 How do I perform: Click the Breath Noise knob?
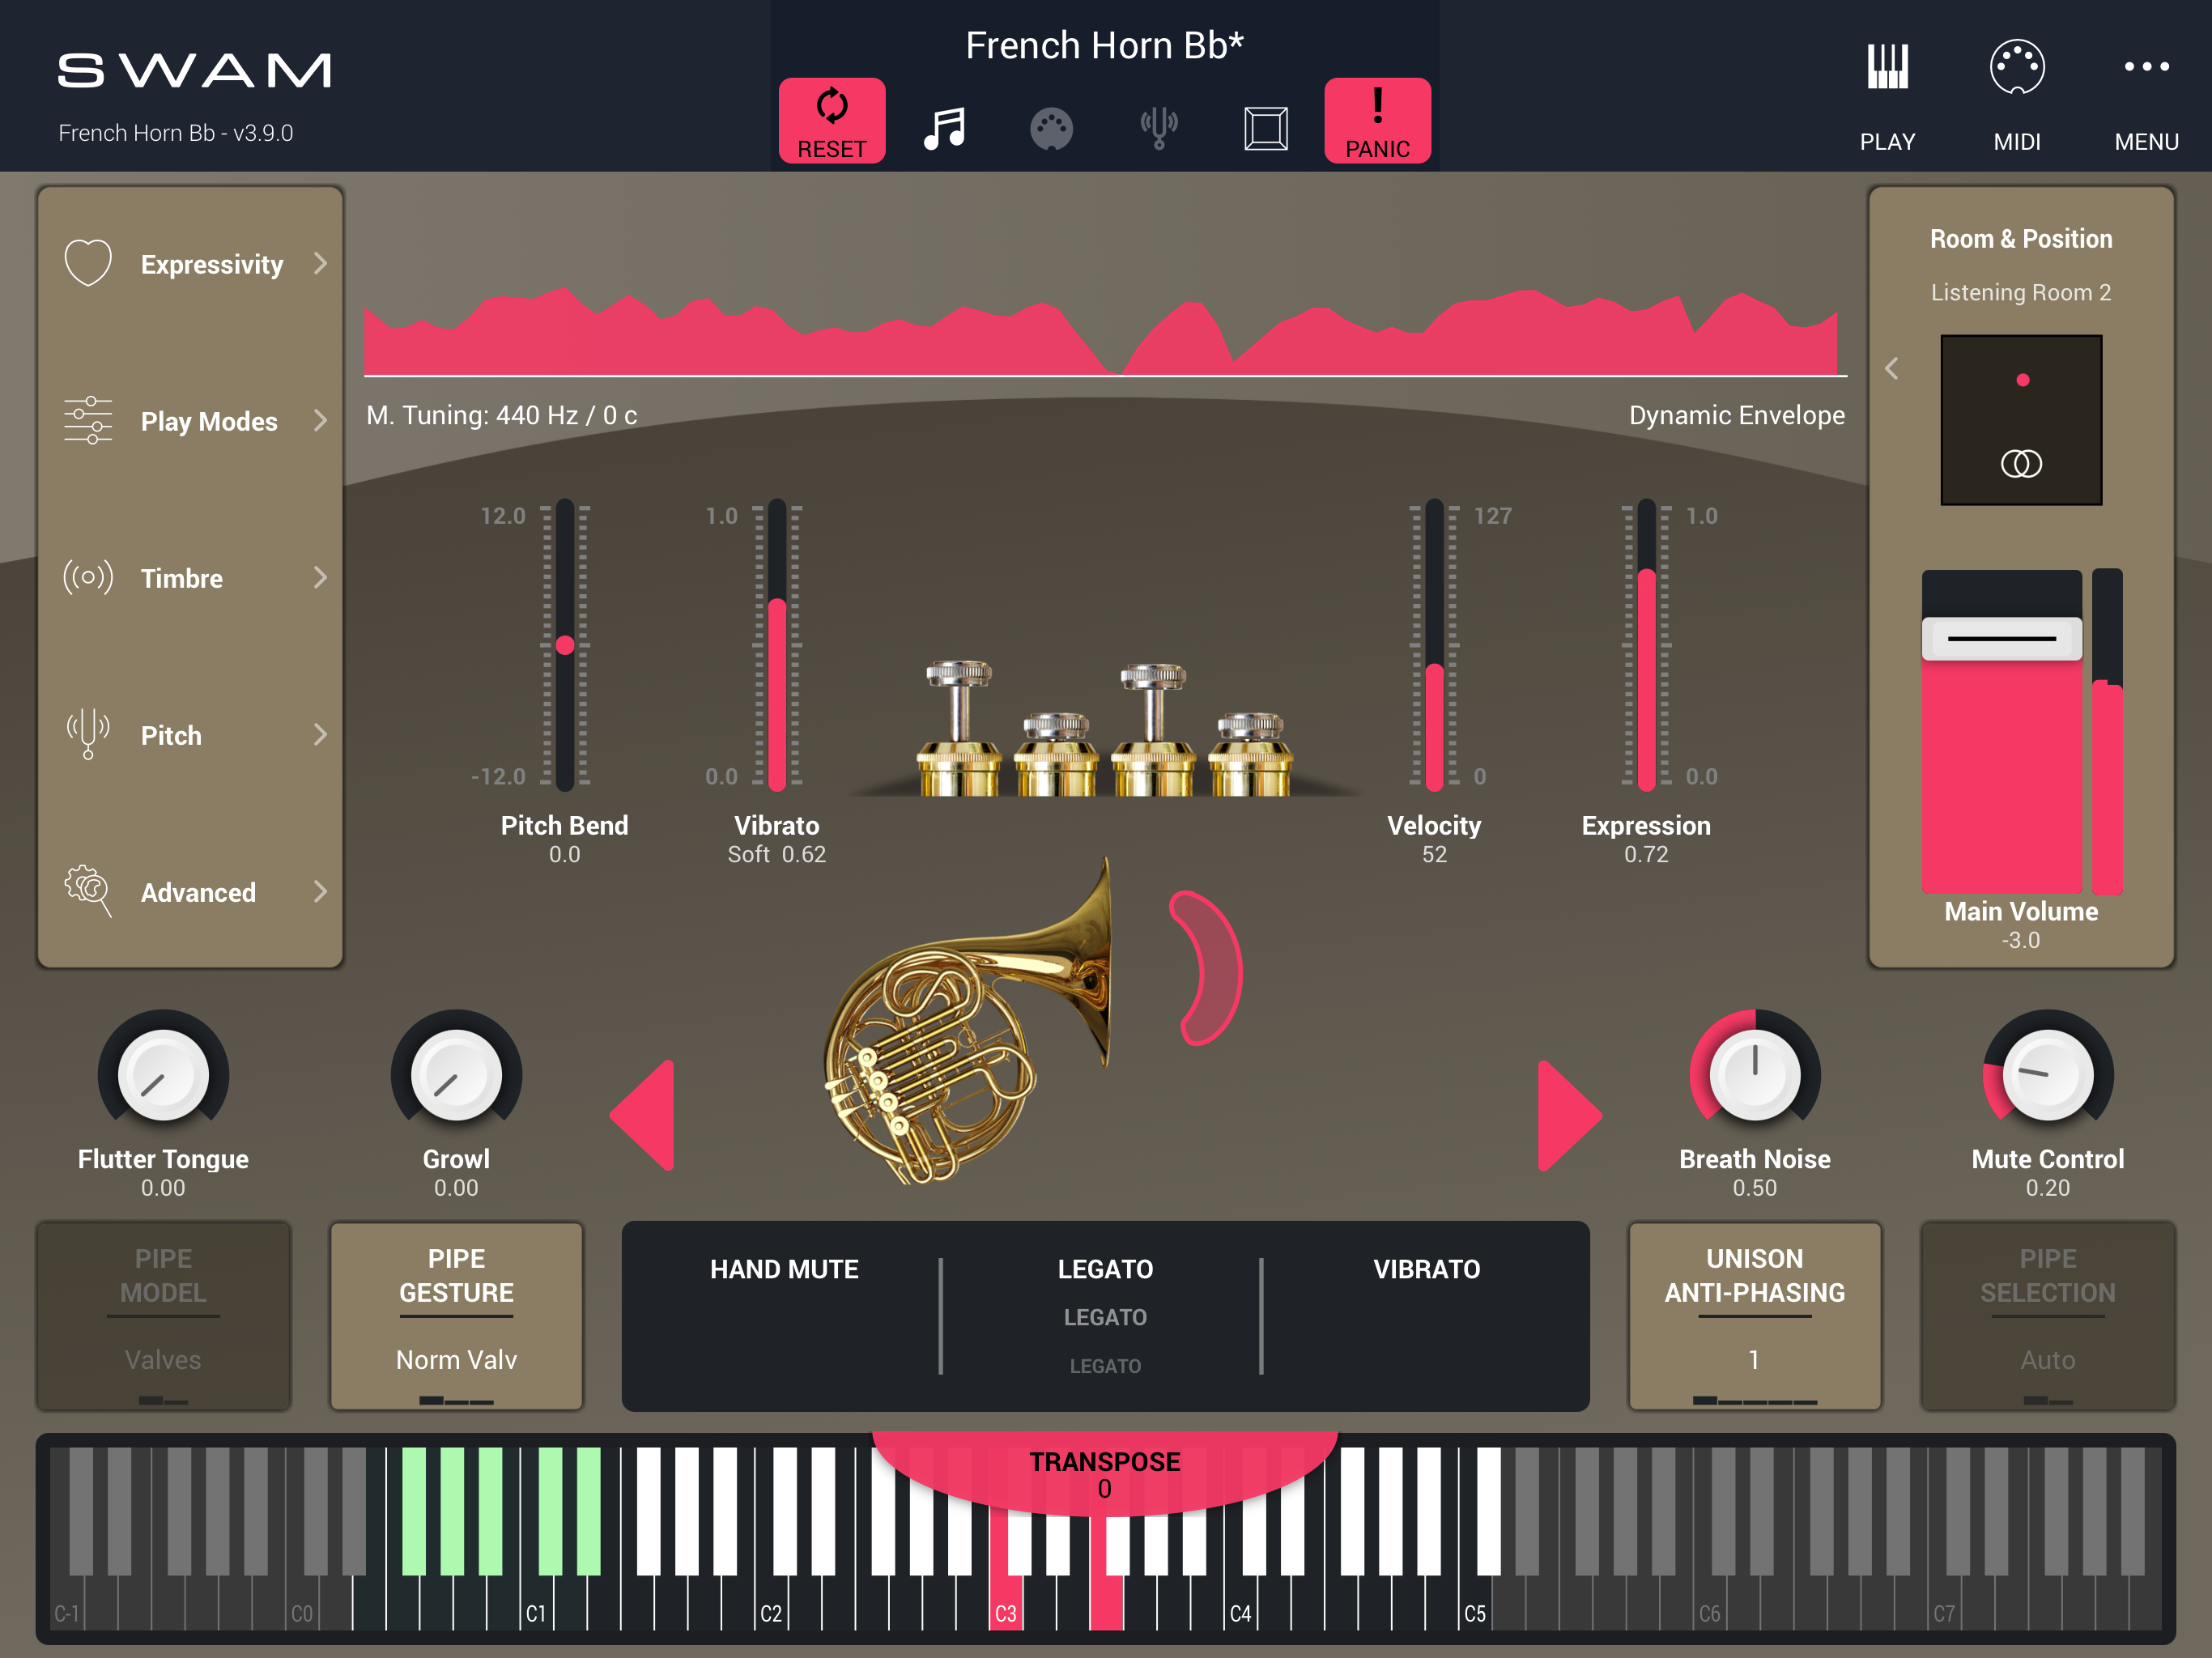pyautogui.click(x=1755, y=1075)
